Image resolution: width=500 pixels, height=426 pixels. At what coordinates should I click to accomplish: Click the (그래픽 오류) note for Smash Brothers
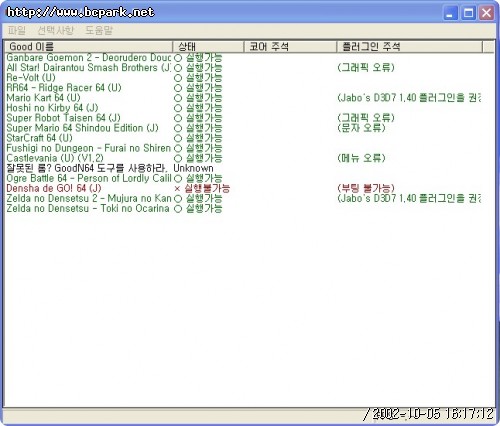pos(366,68)
